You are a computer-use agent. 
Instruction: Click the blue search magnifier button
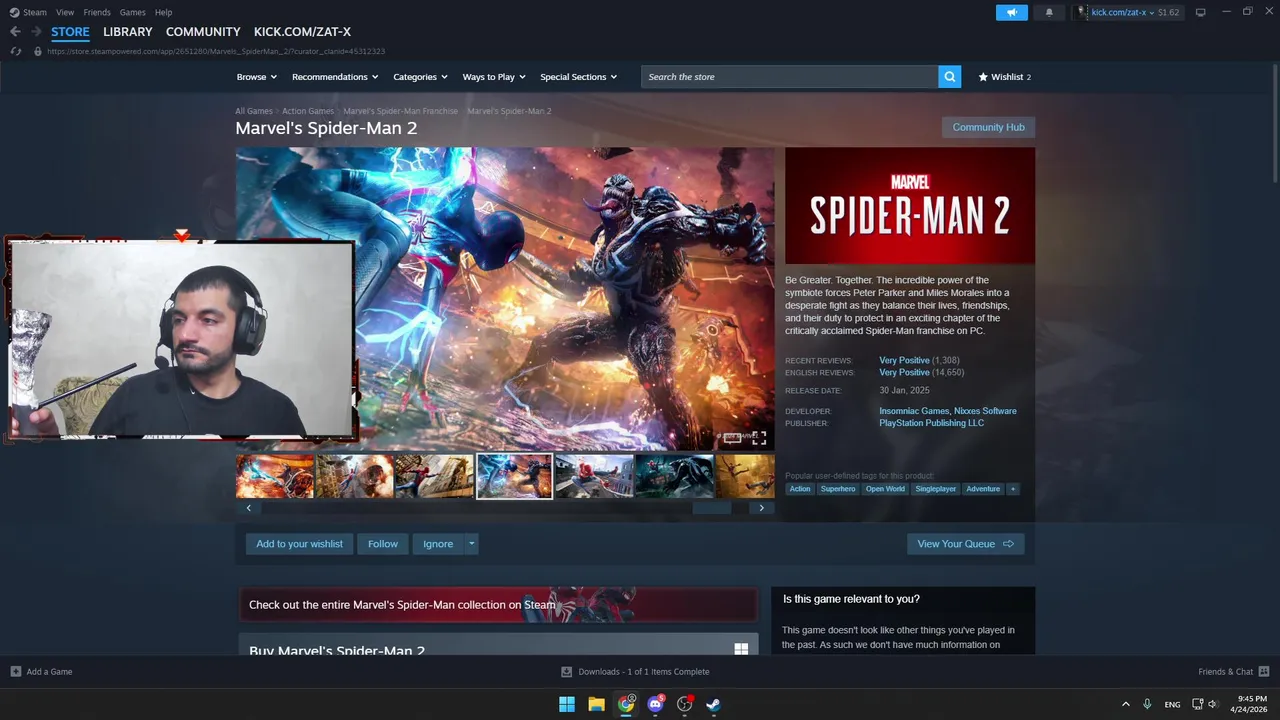pos(949,77)
